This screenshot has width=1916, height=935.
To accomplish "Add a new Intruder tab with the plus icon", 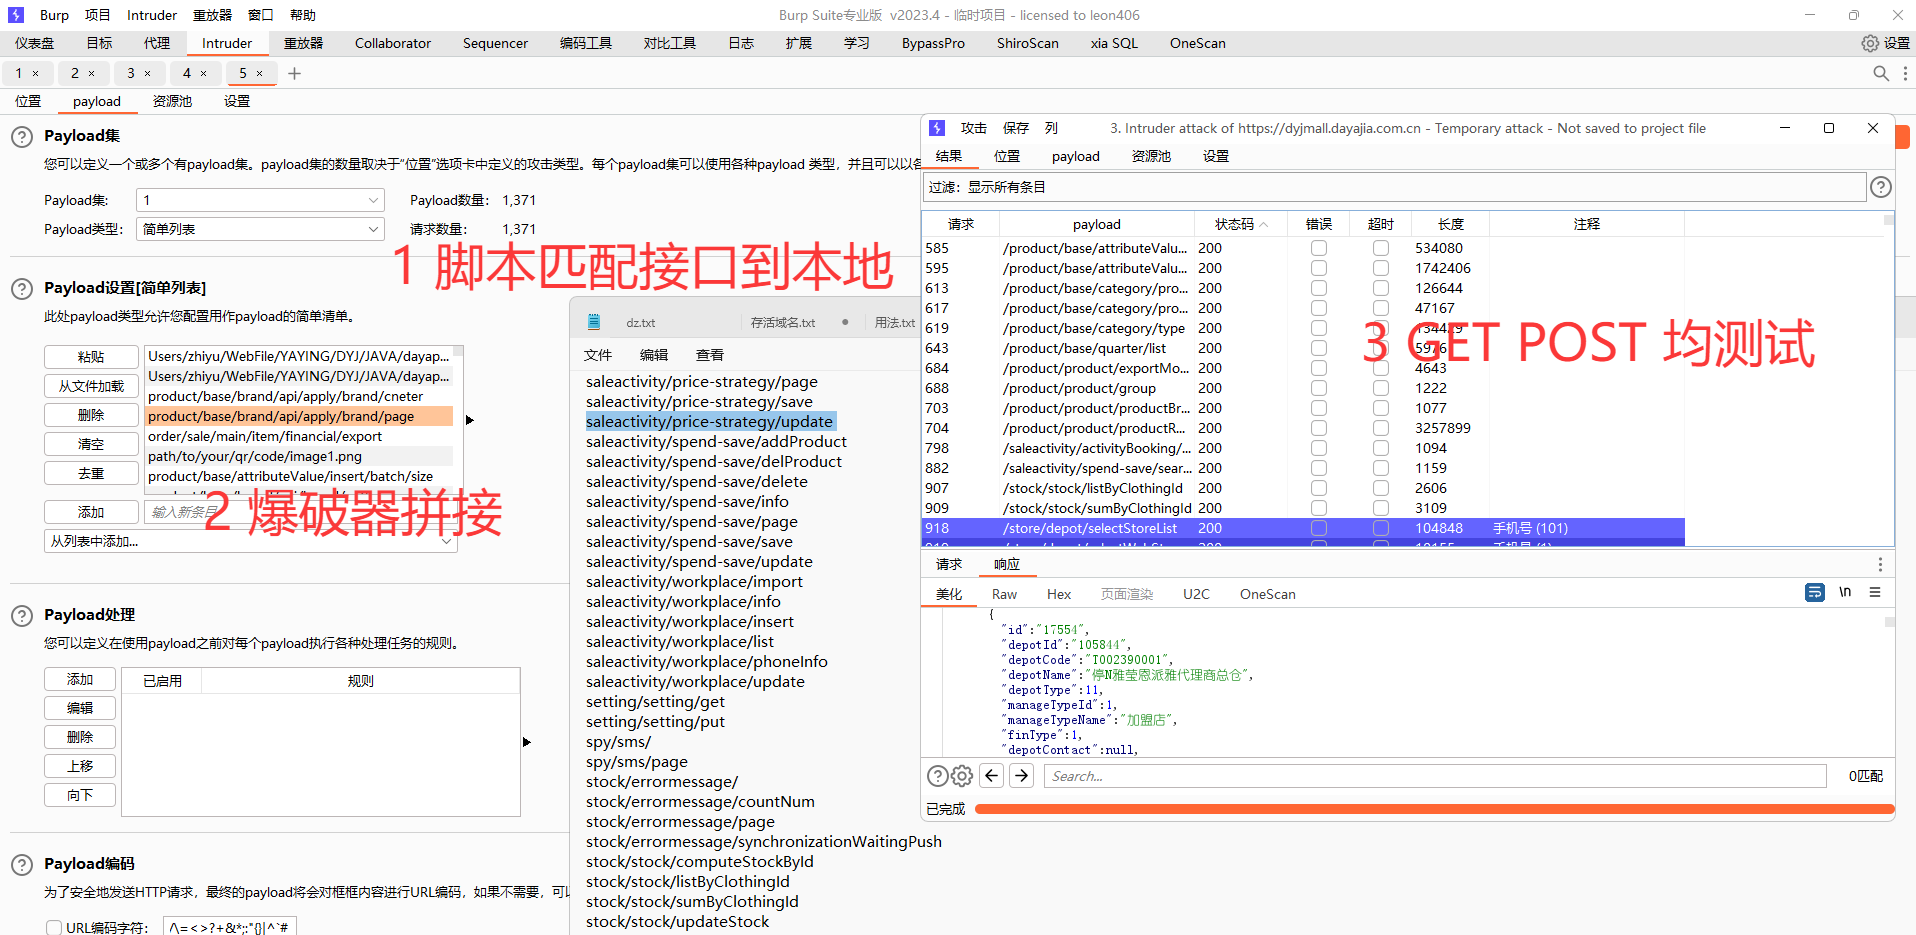I will [x=294, y=73].
